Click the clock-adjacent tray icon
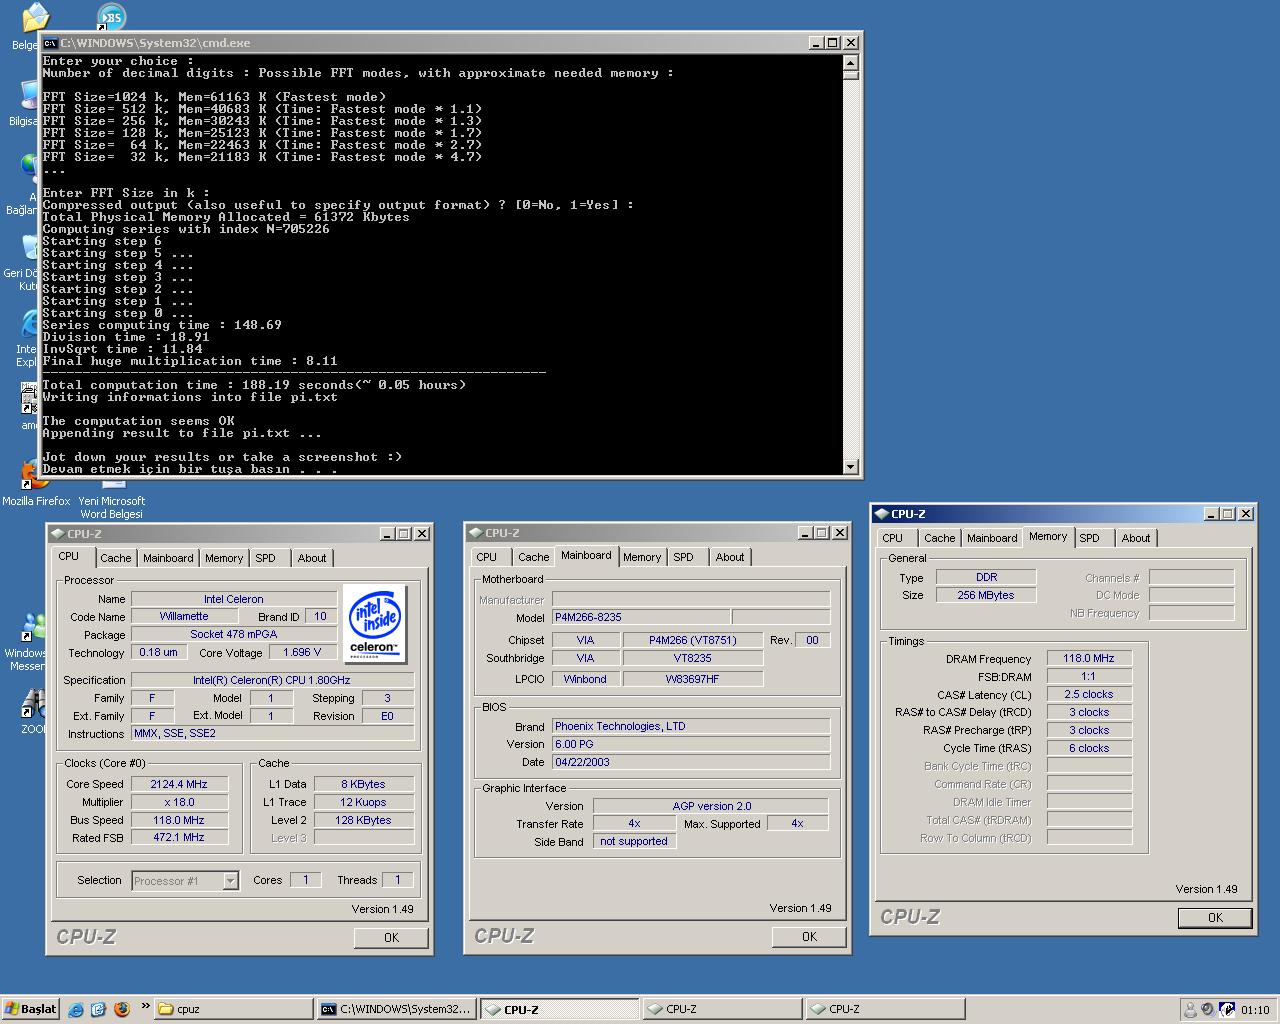Screen dimensions: 1280x1024 [x=1227, y=1010]
